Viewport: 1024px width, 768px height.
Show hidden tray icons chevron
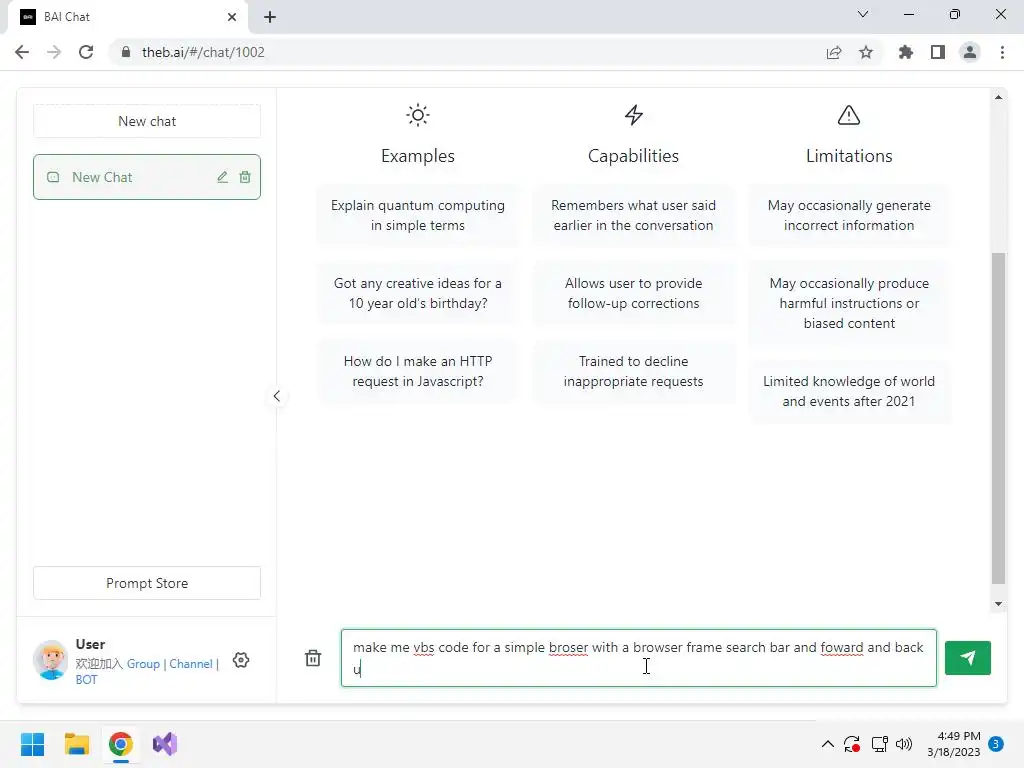(827, 744)
